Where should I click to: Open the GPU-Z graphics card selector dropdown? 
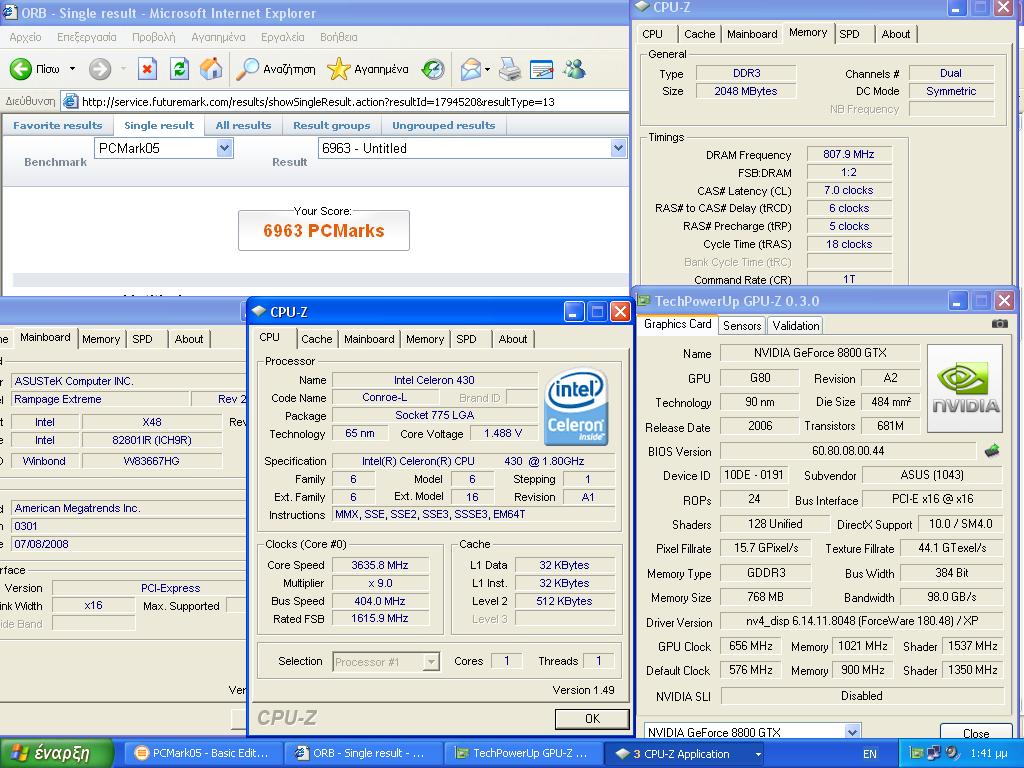(x=852, y=732)
